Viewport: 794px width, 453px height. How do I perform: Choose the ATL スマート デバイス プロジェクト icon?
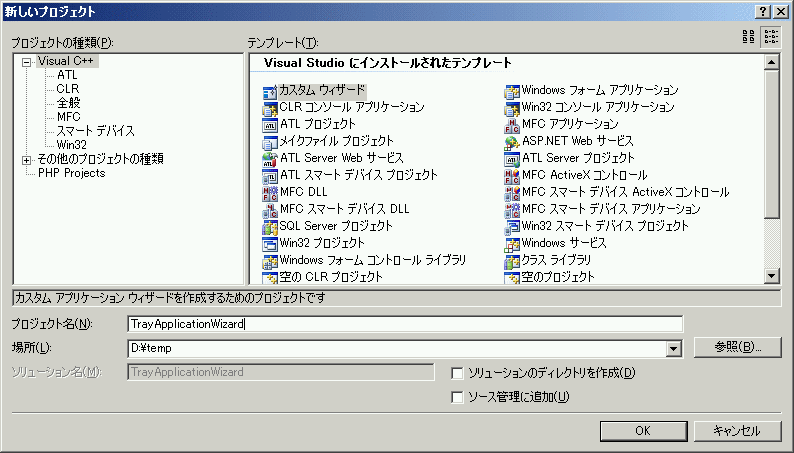tap(270, 177)
